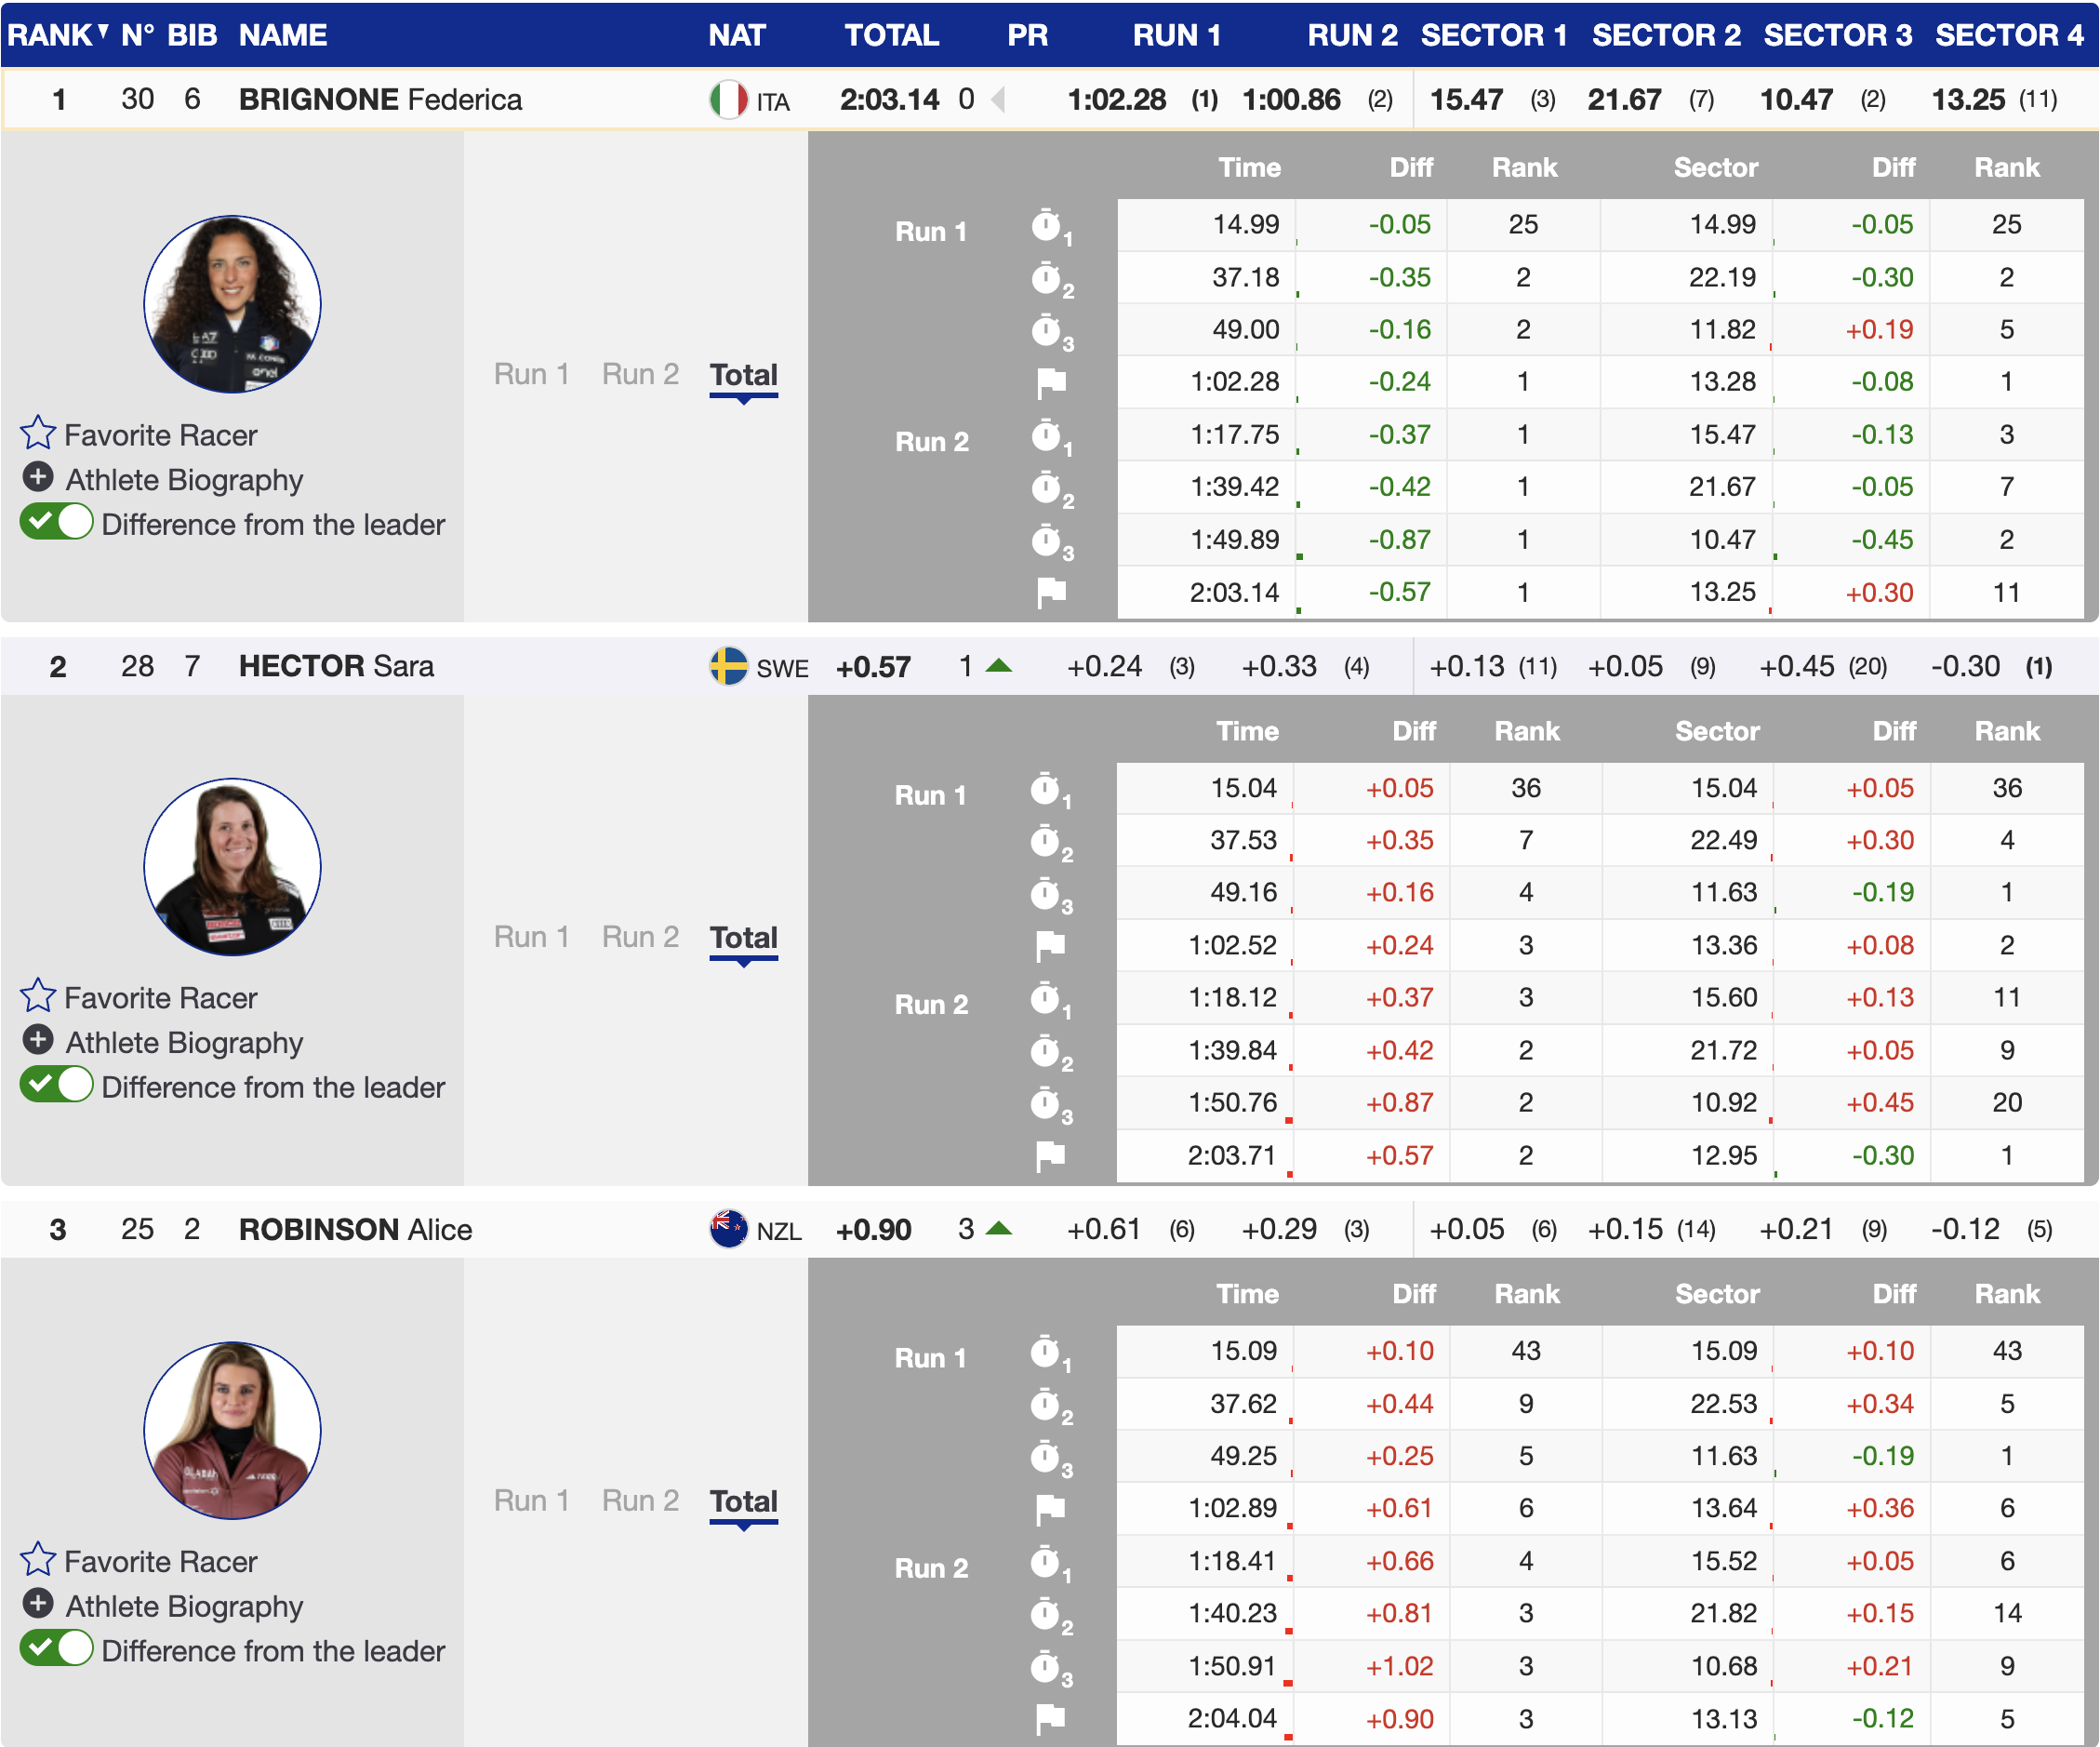Click Robinson's Favorite Racer star icon

pyautogui.click(x=38, y=1559)
